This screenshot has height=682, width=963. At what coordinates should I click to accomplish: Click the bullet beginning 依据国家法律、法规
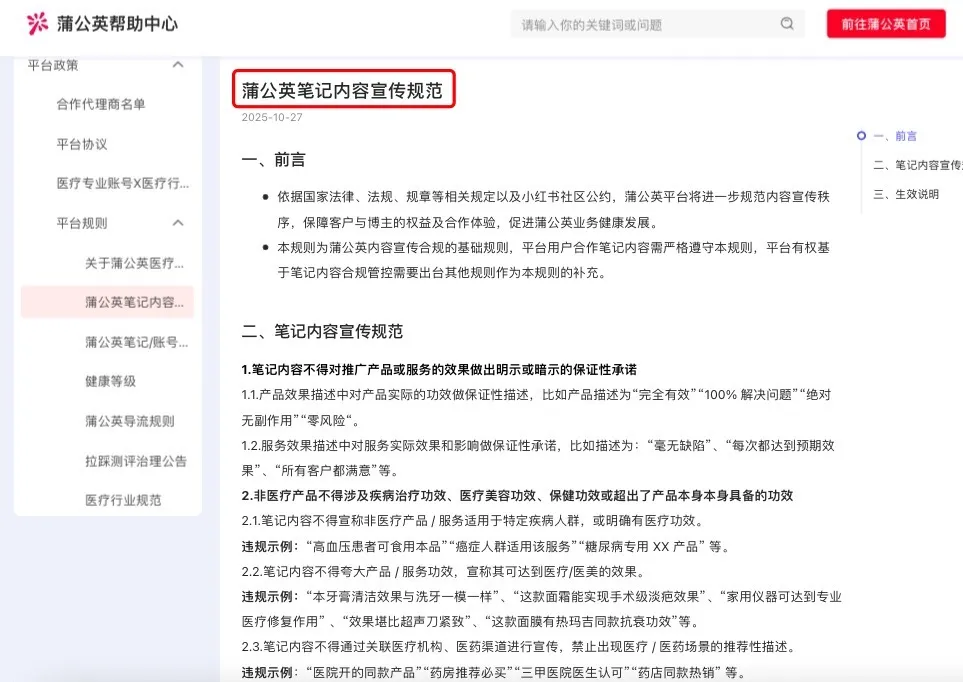click(x=553, y=210)
